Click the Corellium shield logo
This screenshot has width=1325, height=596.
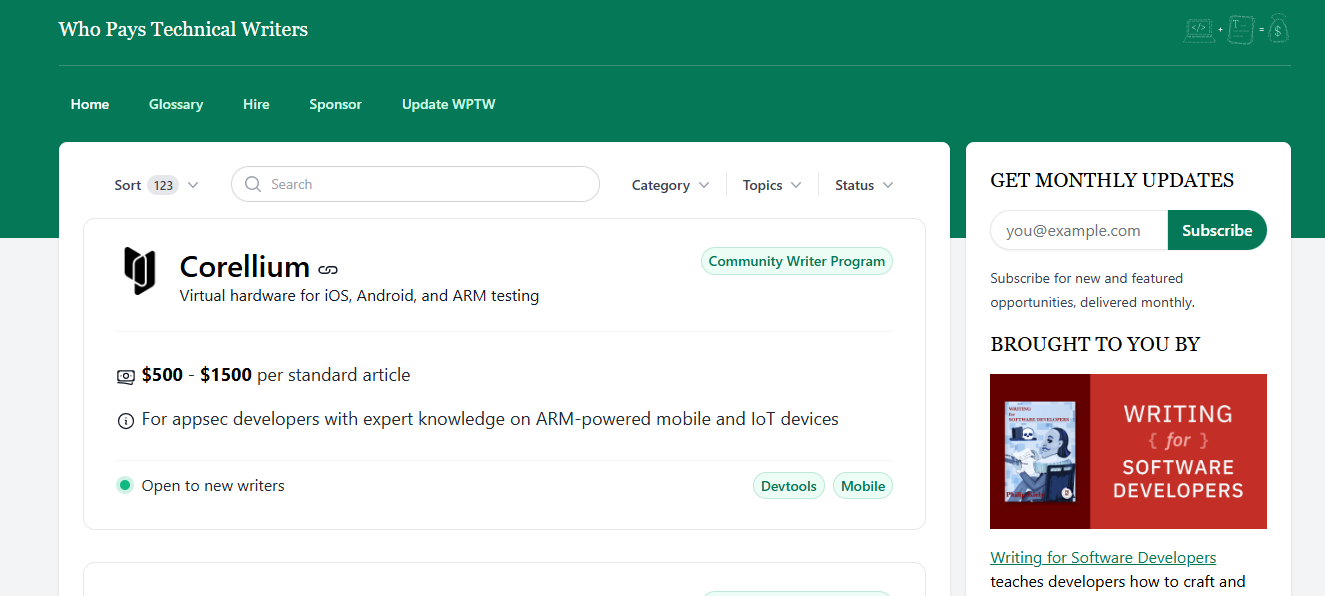point(140,271)
